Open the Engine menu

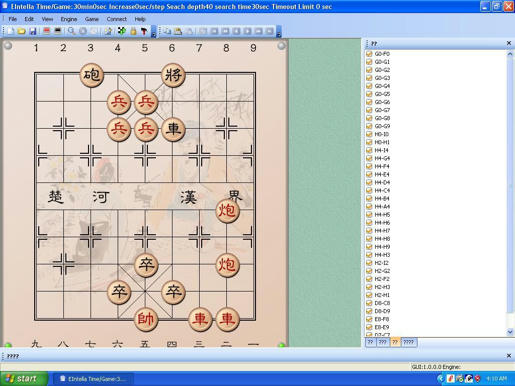69,19
